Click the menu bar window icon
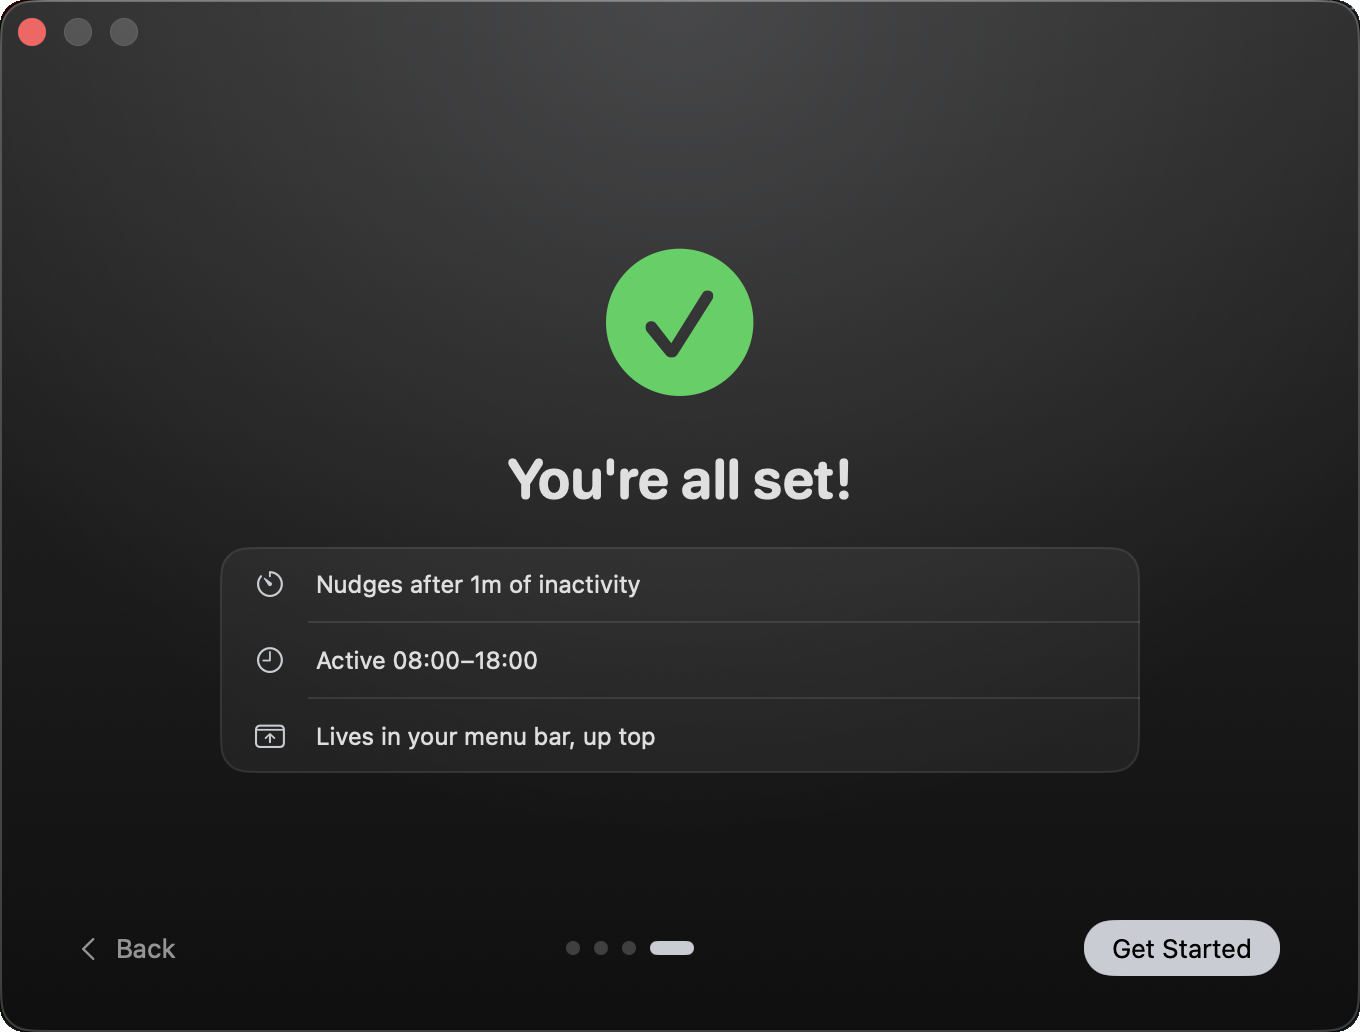Viewport: 1360px width, 1032px height. pos(270,736)
